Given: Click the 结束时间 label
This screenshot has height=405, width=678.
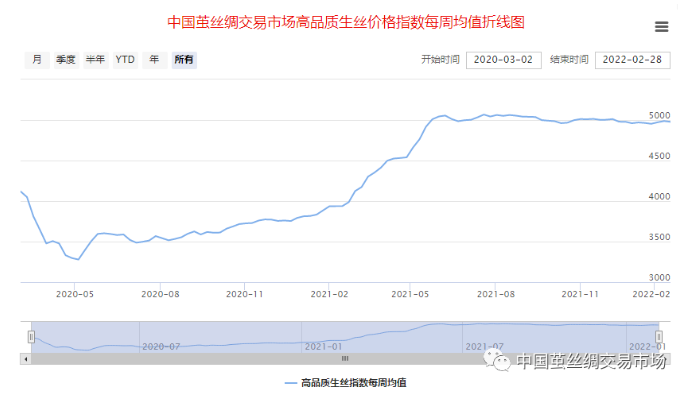Looking at the screenshot, I should click(569, 60).
